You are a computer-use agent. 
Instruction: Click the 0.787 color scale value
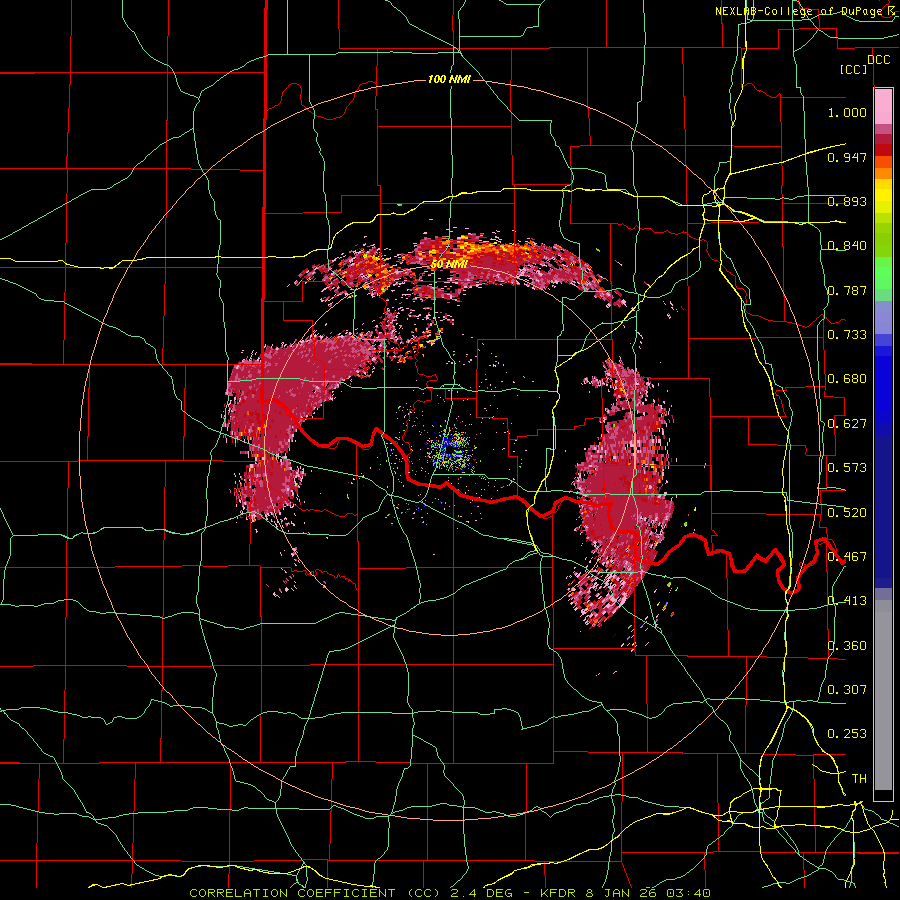pos(847,290)
